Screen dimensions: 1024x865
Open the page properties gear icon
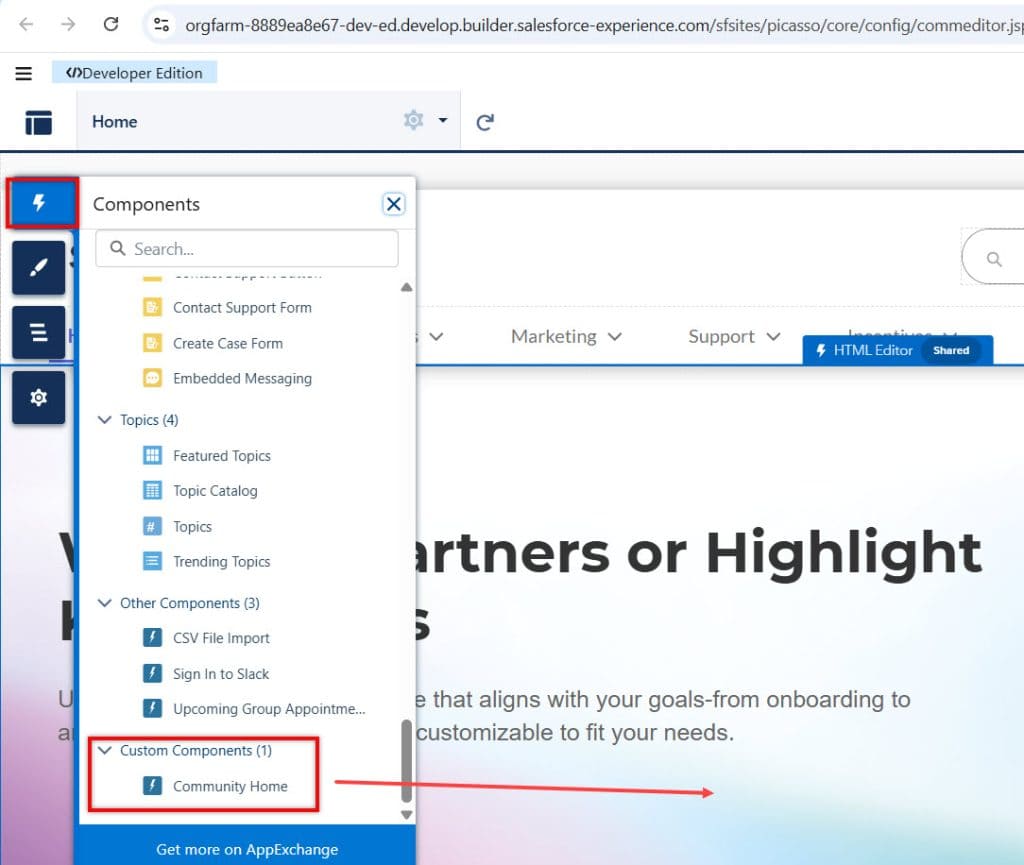point(413,120)
